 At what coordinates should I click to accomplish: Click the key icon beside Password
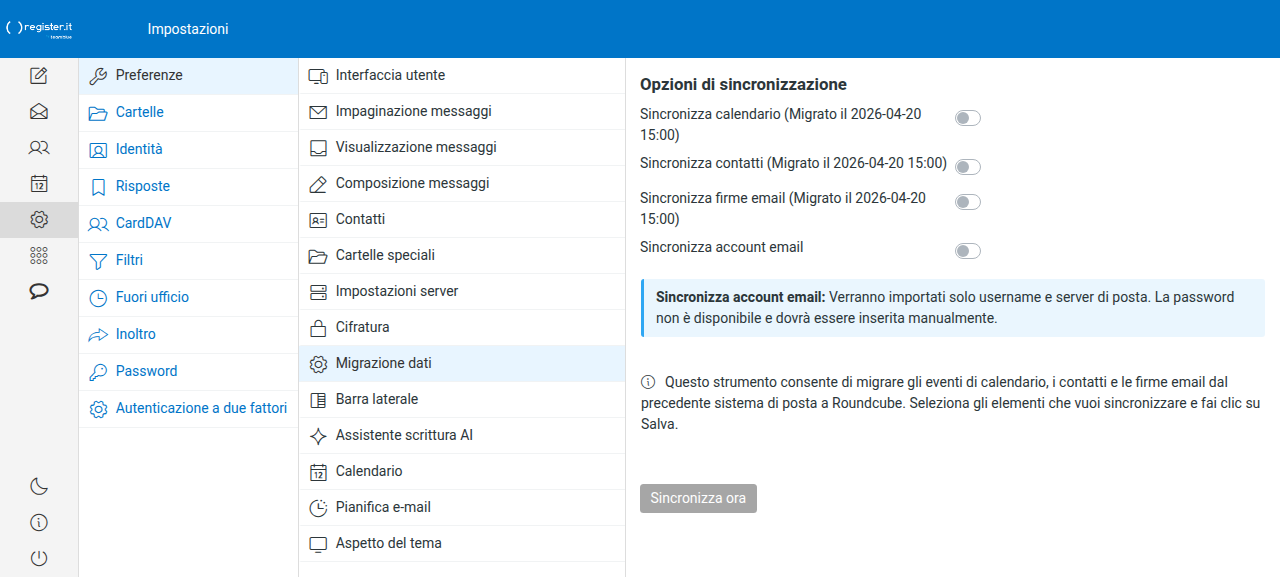tap(98, 371)
